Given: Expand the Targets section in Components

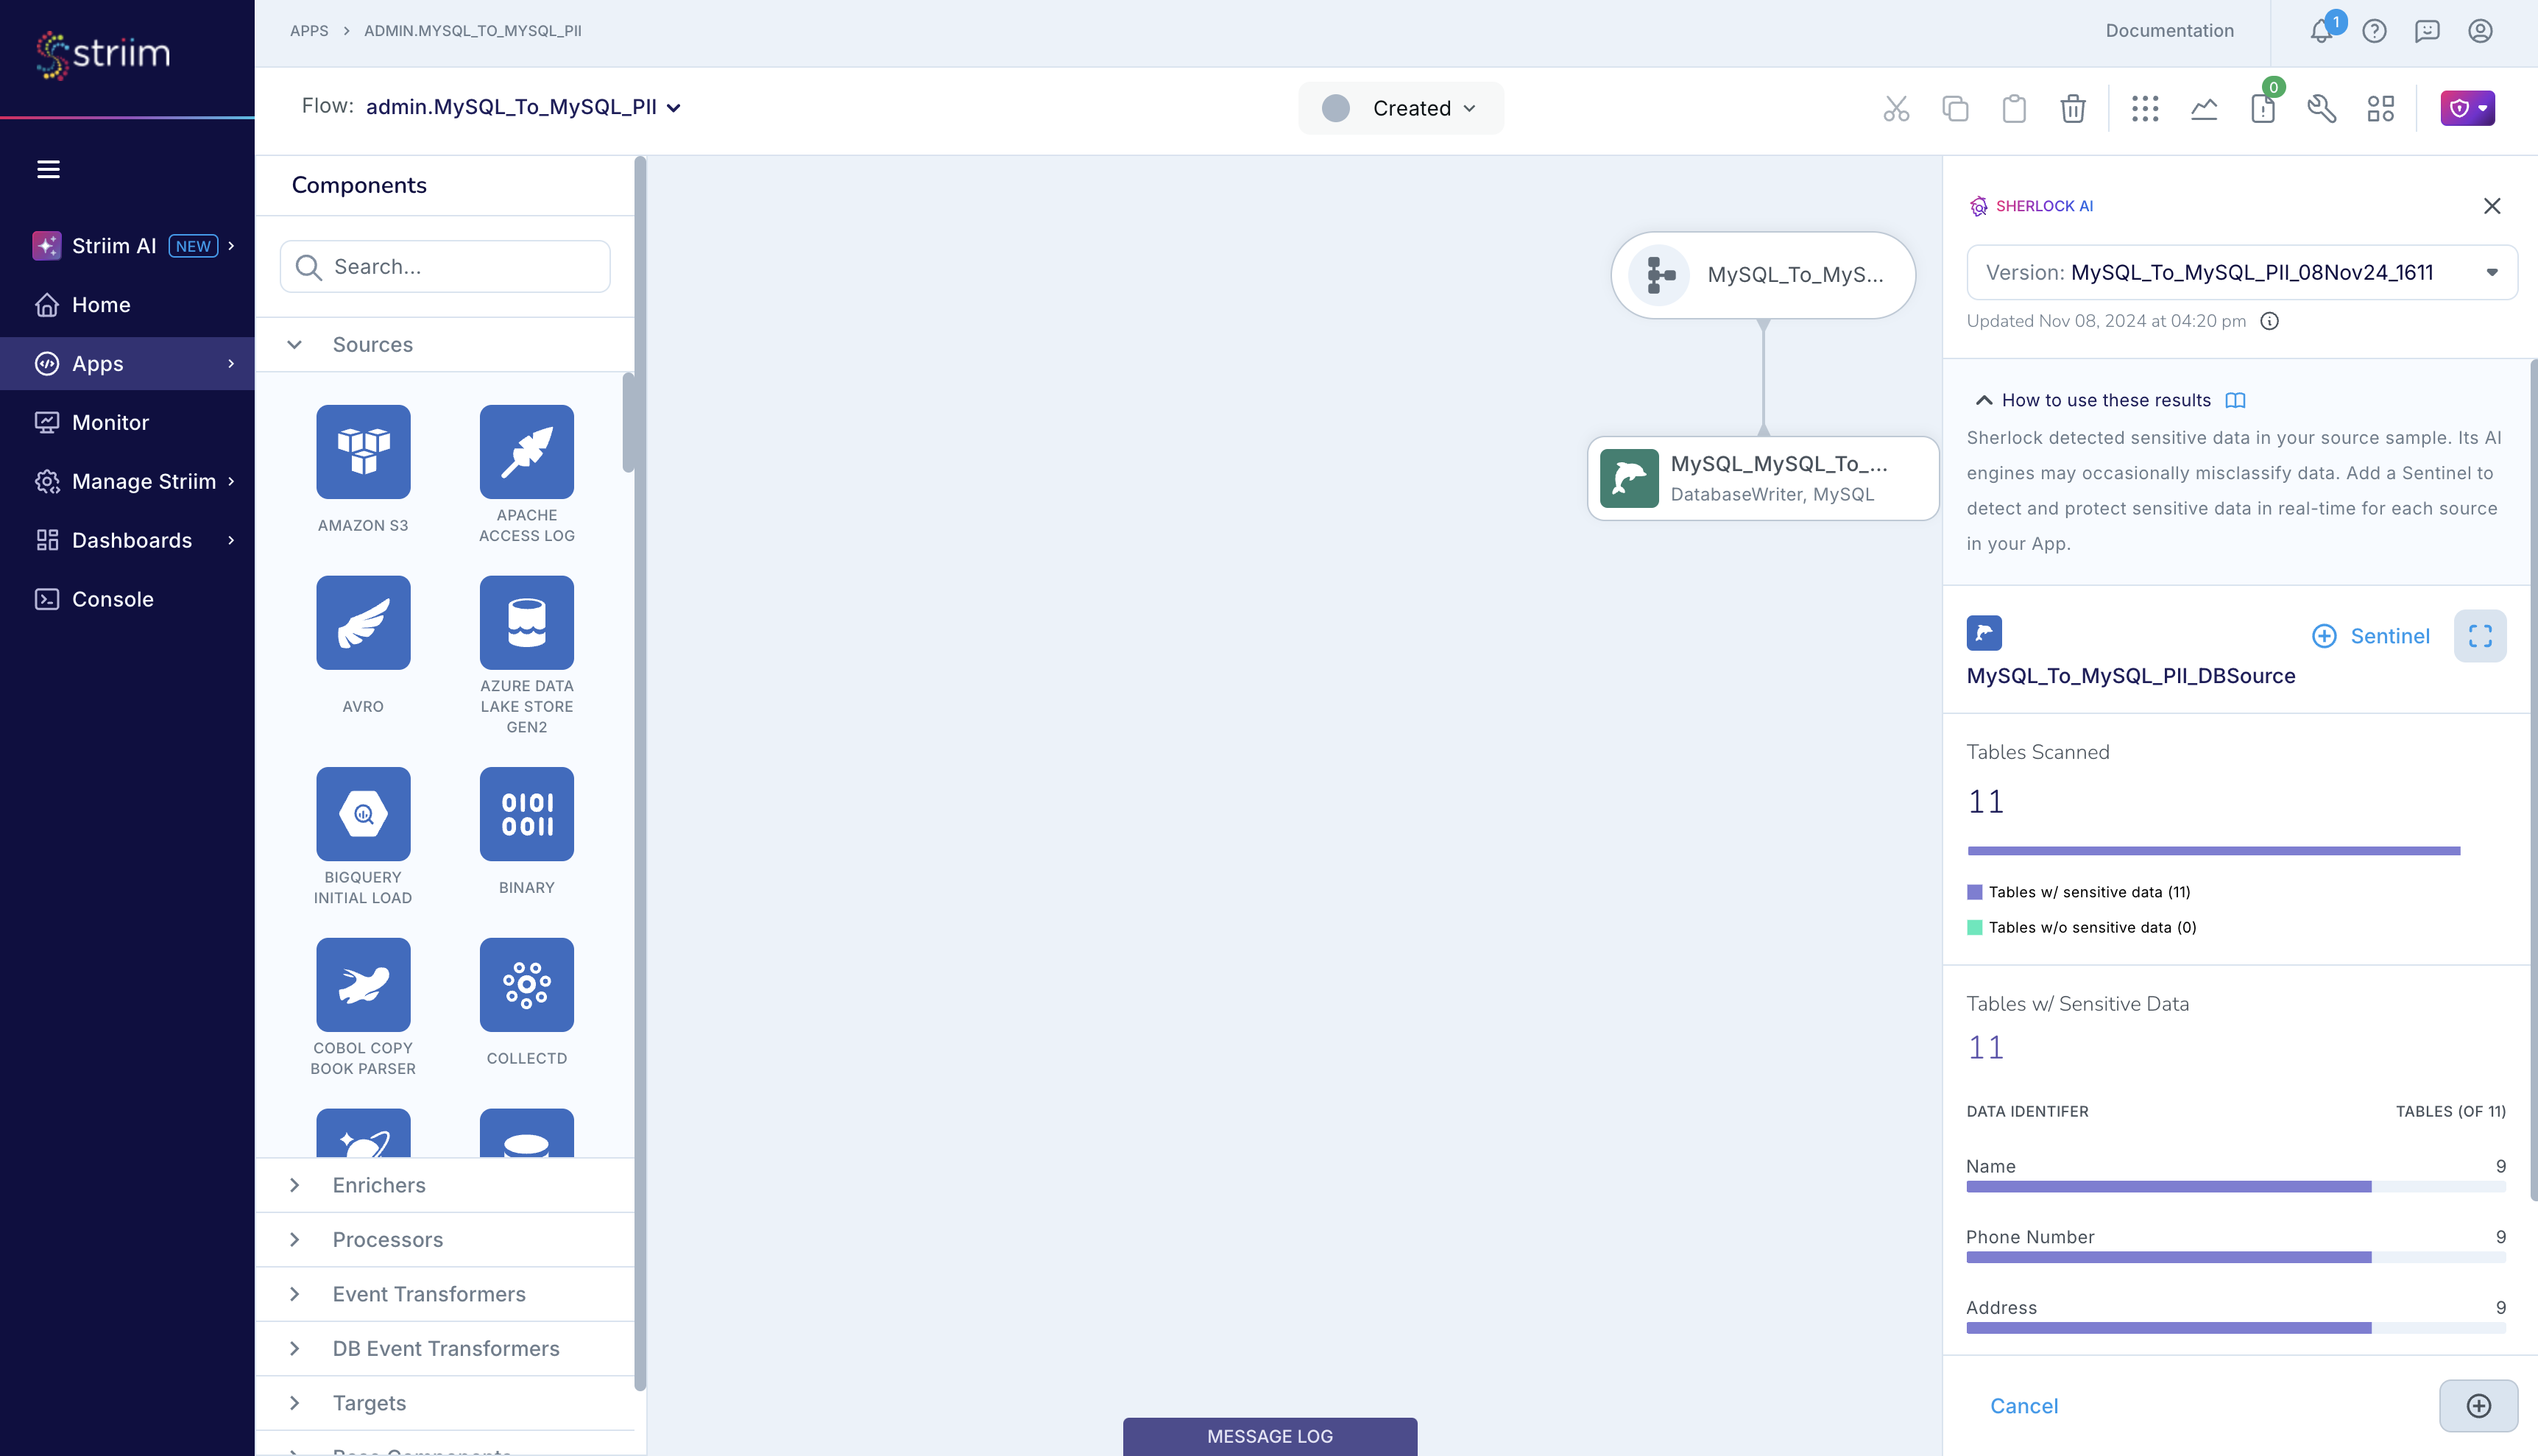Looking at the screenshot, I should coord(369,1402).
